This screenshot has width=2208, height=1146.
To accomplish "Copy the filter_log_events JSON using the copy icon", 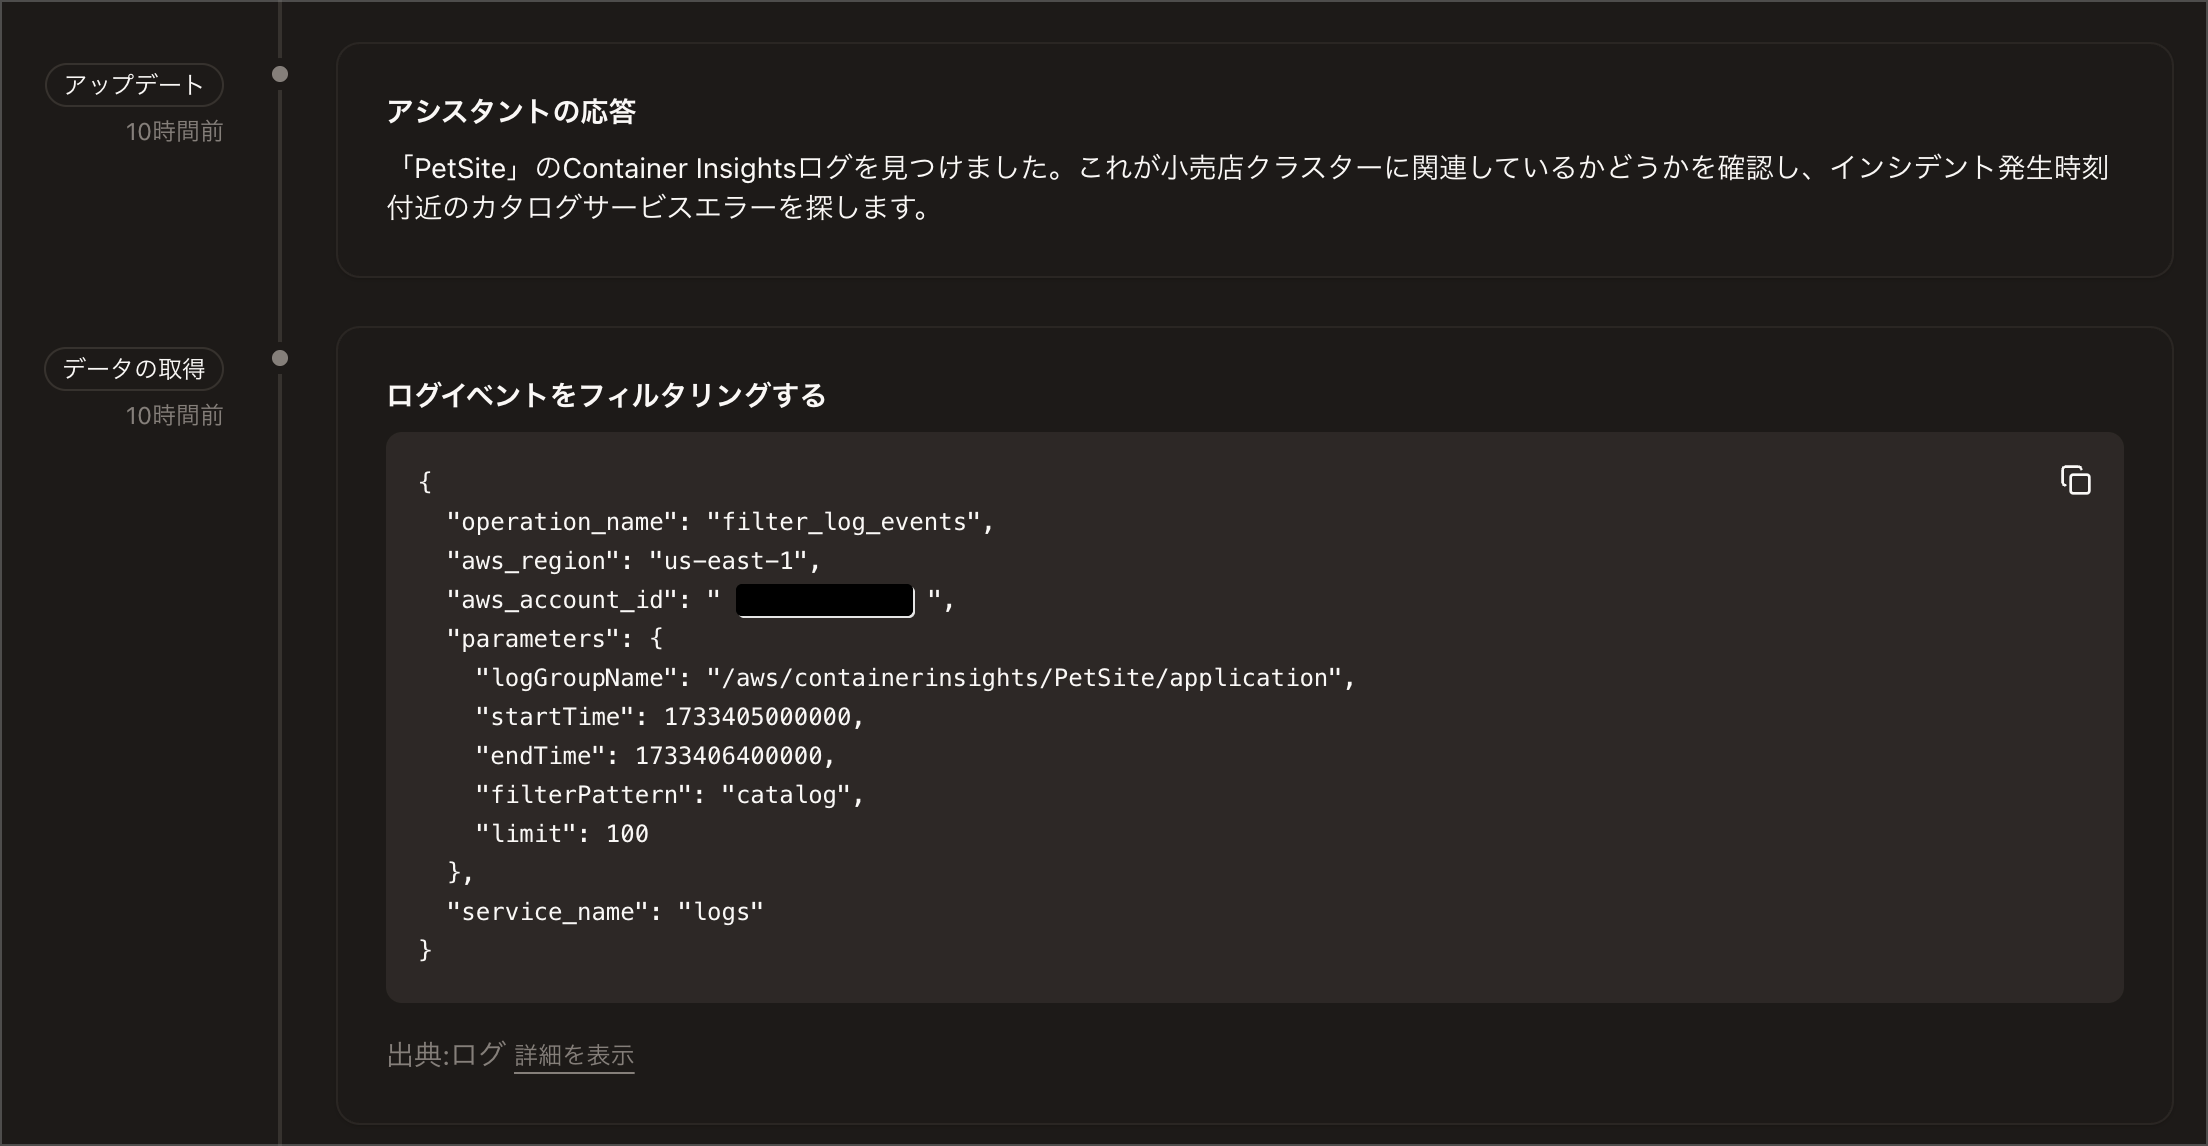I will tap(2077, 481).
